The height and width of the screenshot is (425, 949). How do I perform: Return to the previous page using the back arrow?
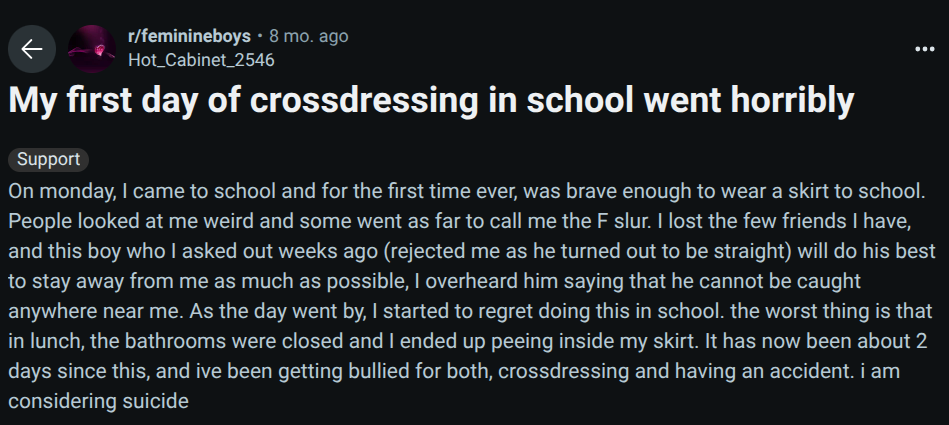coord(32,48)
